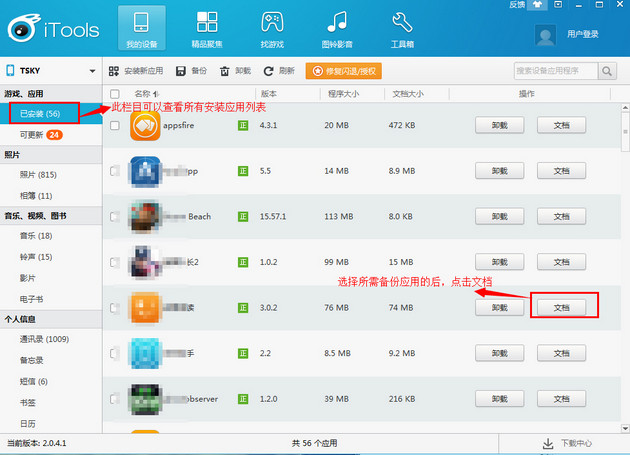Click 安装新应用 install new app
Screen dimensions: 630x455
point(136,71)
